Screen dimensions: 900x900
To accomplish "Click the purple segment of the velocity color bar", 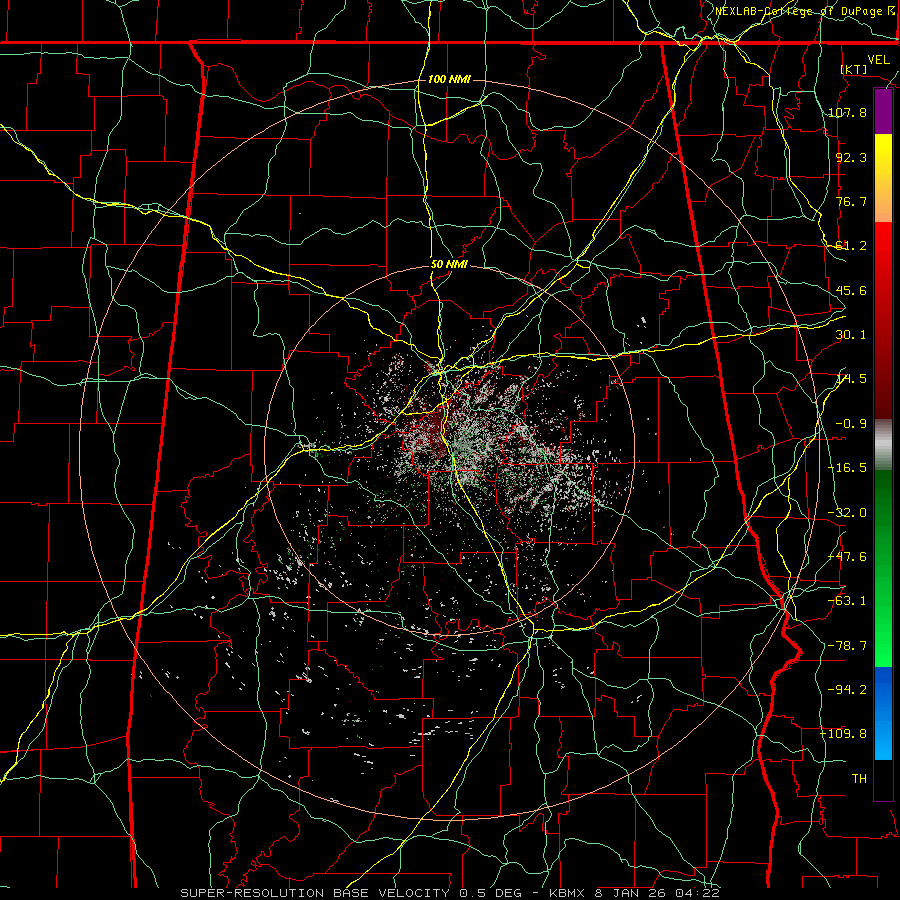I will point(883,112).
